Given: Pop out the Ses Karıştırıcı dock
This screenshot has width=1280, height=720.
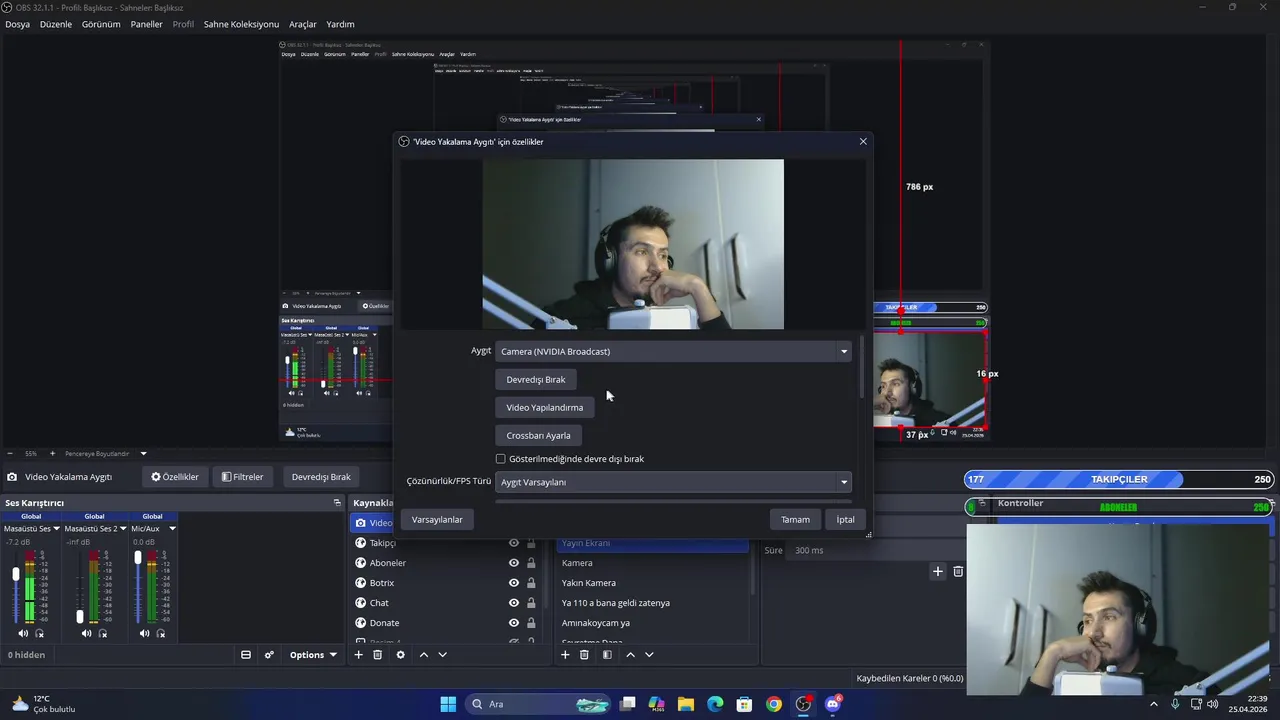Looking at the screenshot, I should (x=337, y=503).
